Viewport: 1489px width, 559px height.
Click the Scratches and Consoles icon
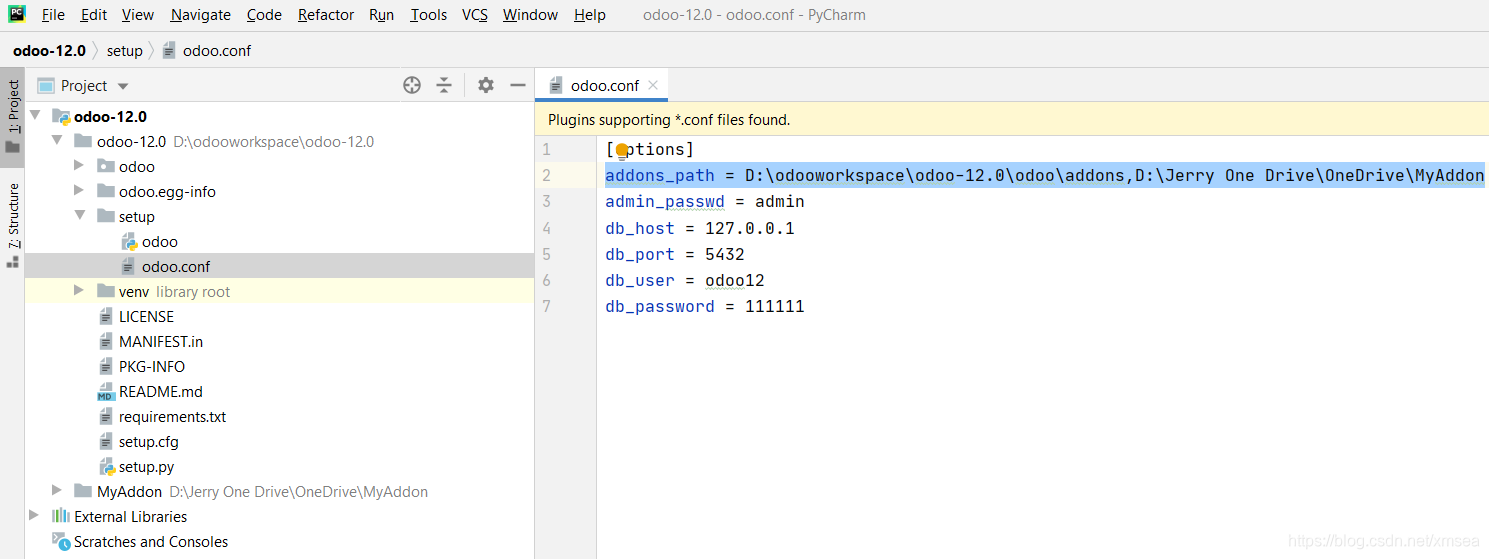point(61,541)
